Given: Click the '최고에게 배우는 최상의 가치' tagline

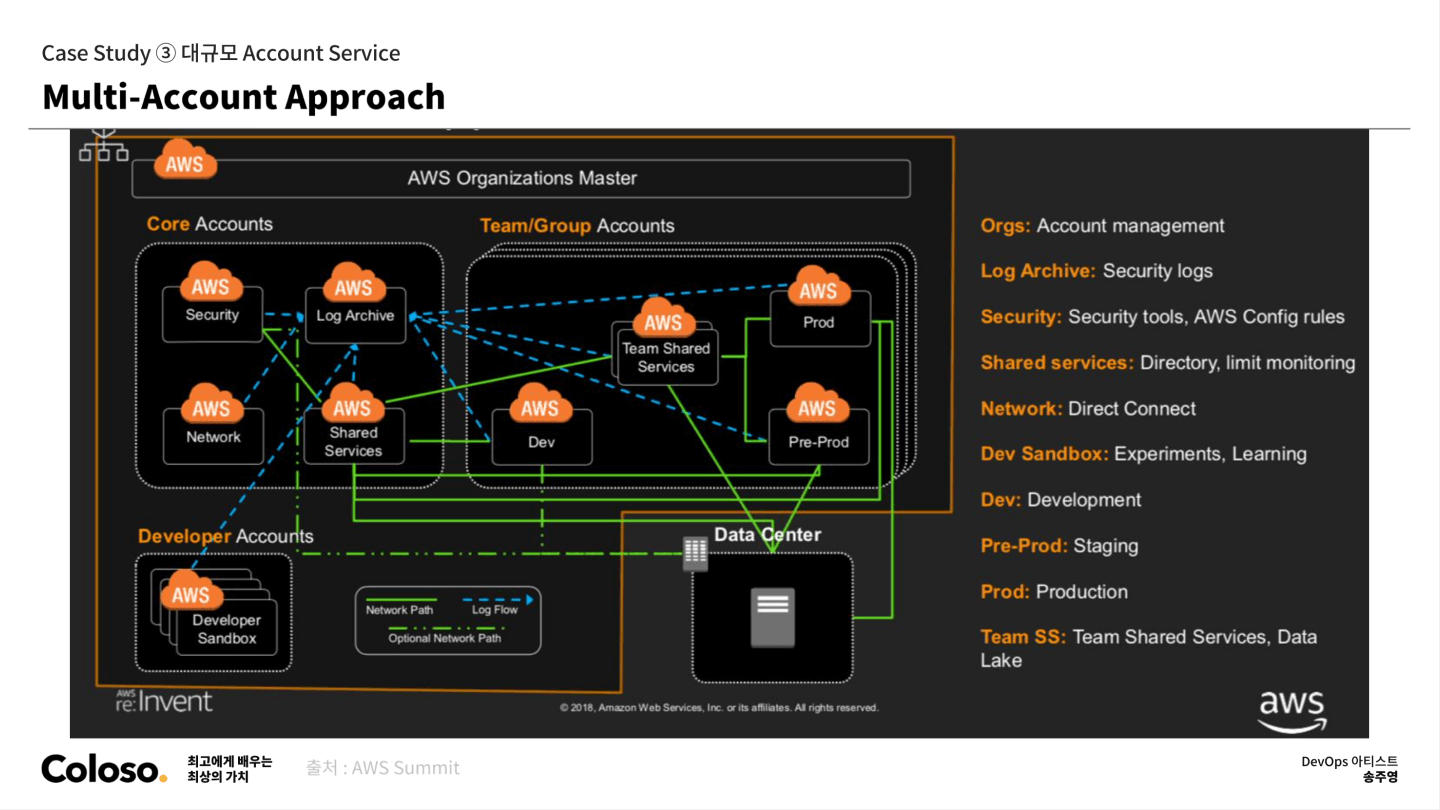Looking at the screenshot, I should tap(229, 769).
